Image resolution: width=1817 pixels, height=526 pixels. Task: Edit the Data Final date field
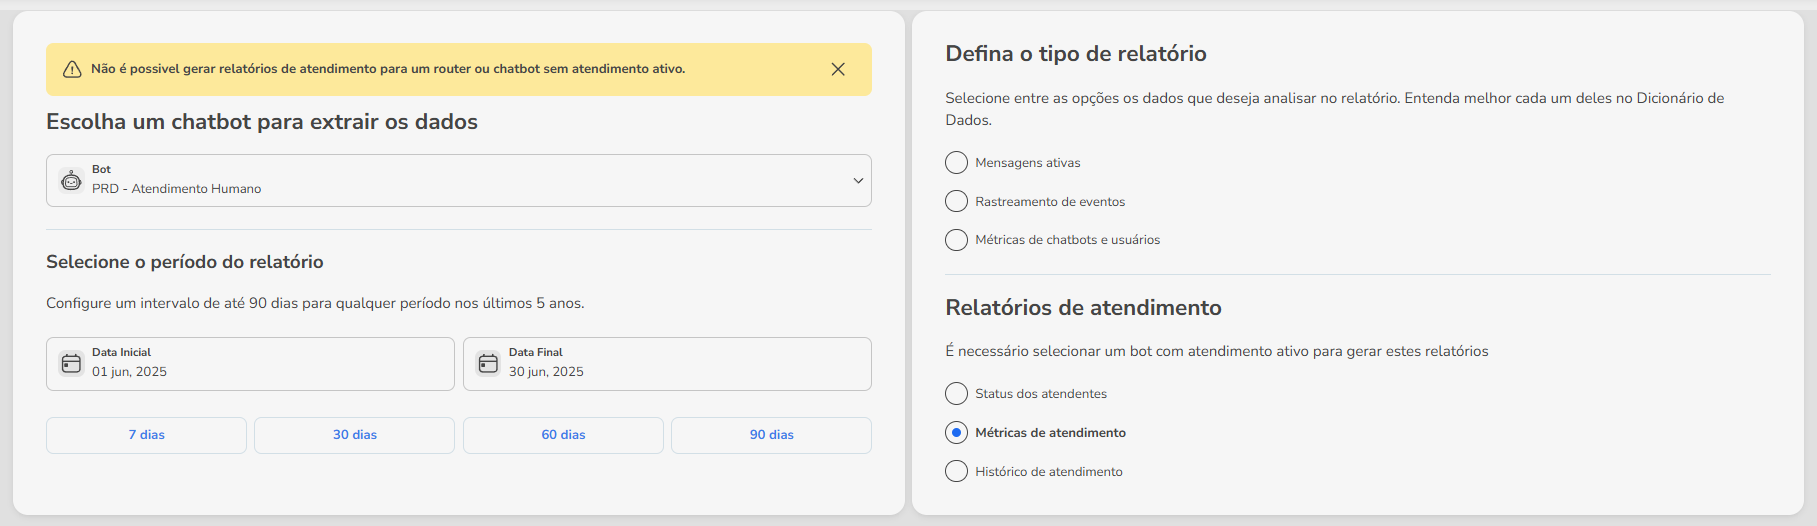click(667, 364)
